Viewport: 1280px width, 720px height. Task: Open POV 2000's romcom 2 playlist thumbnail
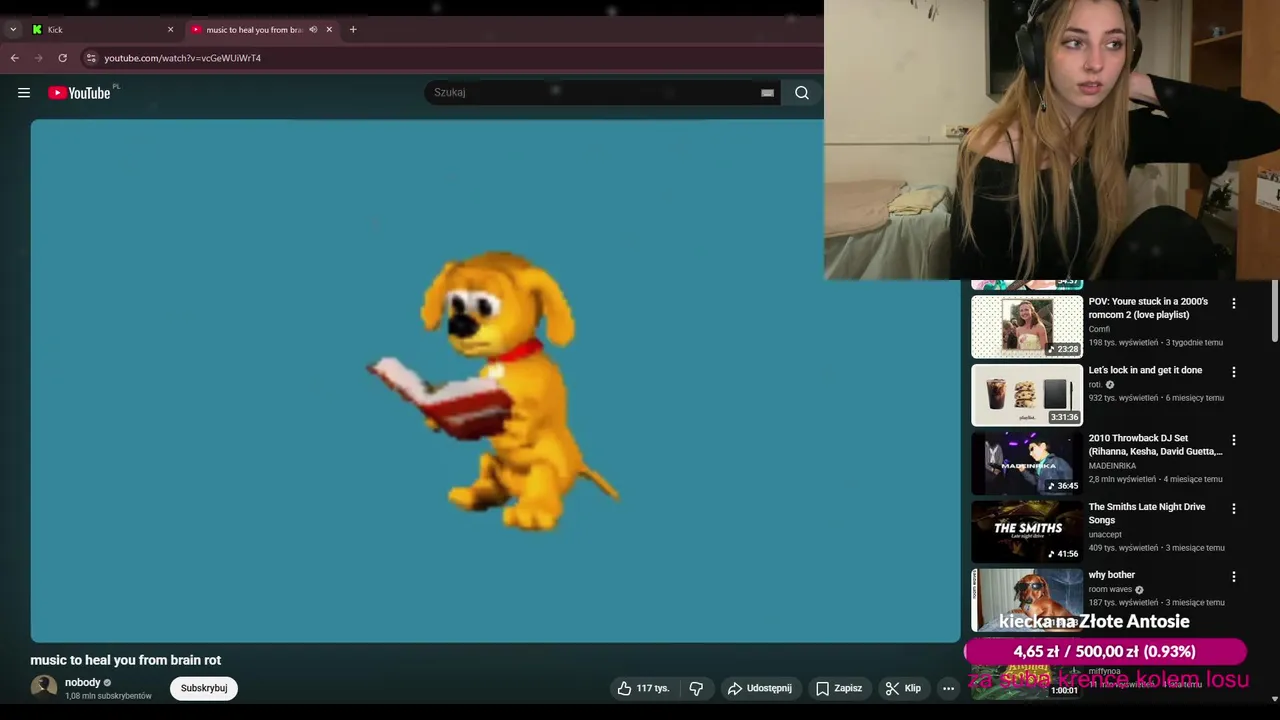pyautogui.click(x=1027, y=326)
